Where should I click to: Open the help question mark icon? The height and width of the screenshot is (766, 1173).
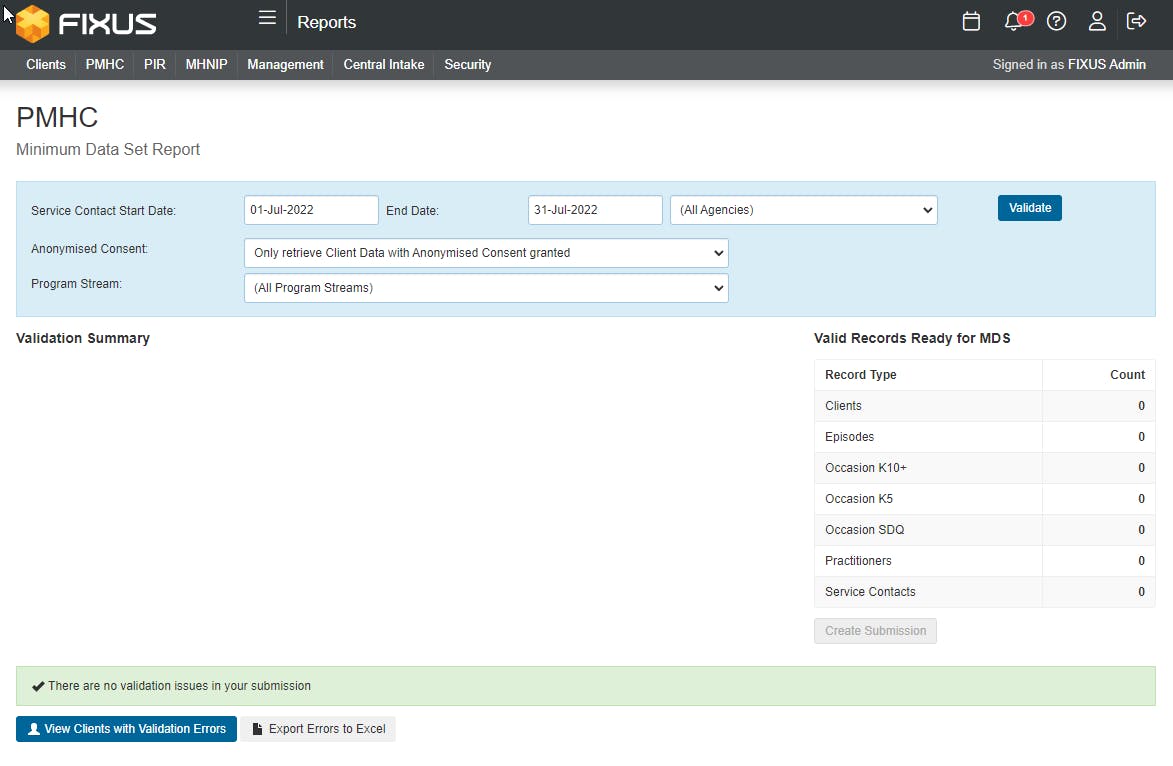[x=1056, y=22]
